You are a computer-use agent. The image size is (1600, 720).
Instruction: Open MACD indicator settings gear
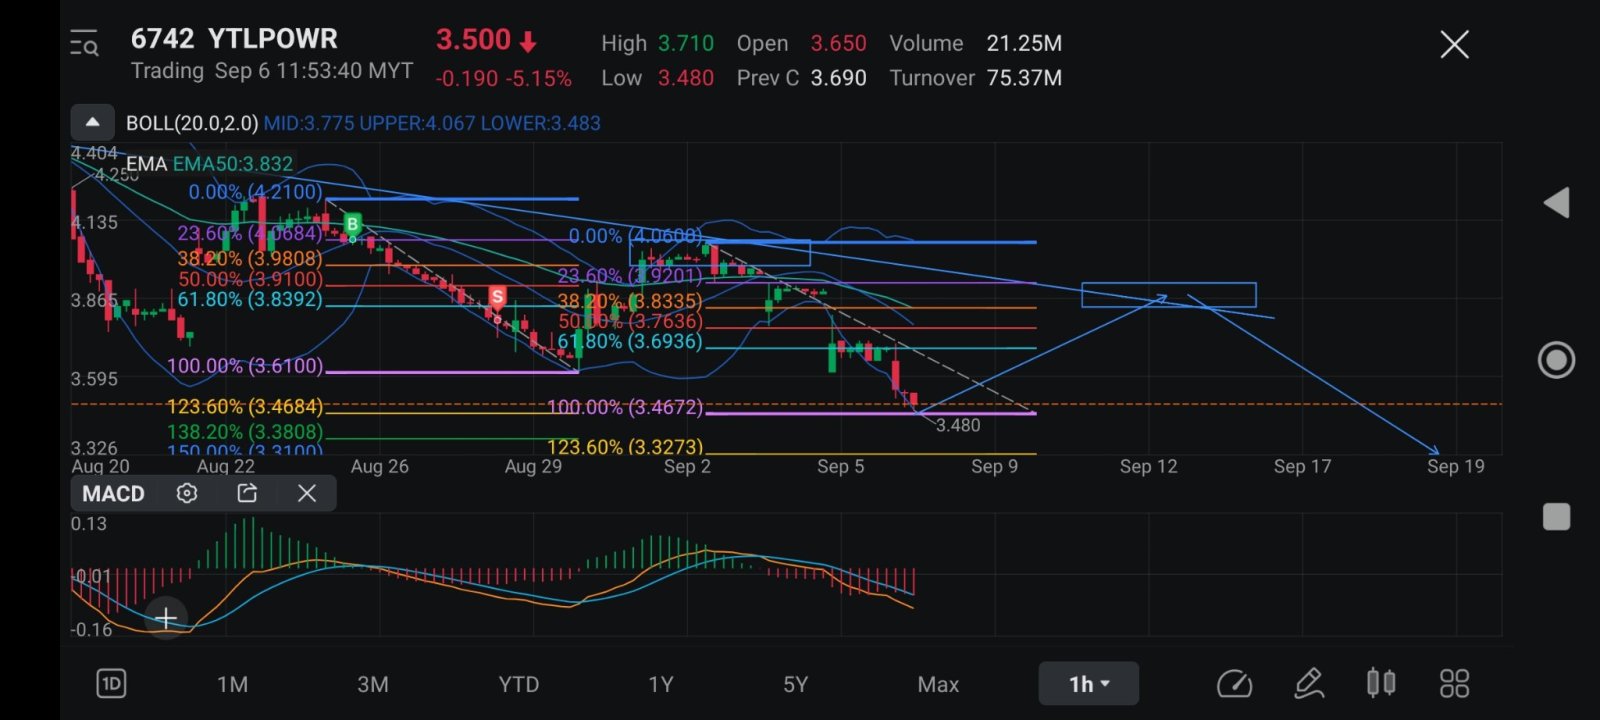click(187, 493)
